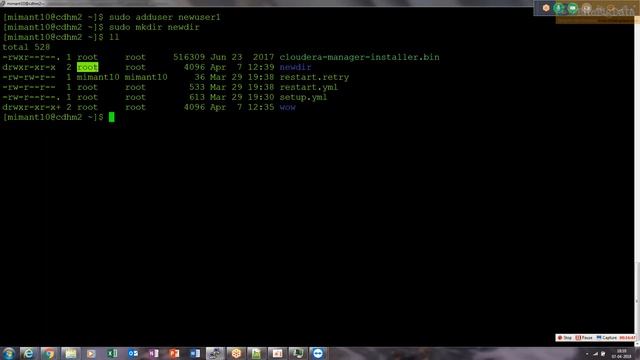Open the Windows Media Player taskbar icon
This screenshot has width=640, height=360.
tap(91, 353)
